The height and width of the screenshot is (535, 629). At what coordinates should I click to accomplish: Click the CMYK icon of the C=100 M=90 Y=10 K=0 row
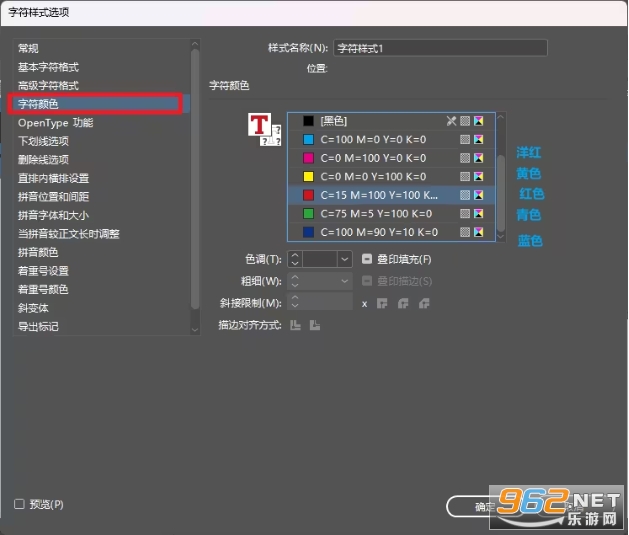pyautogui.click(x=479, y=232)
